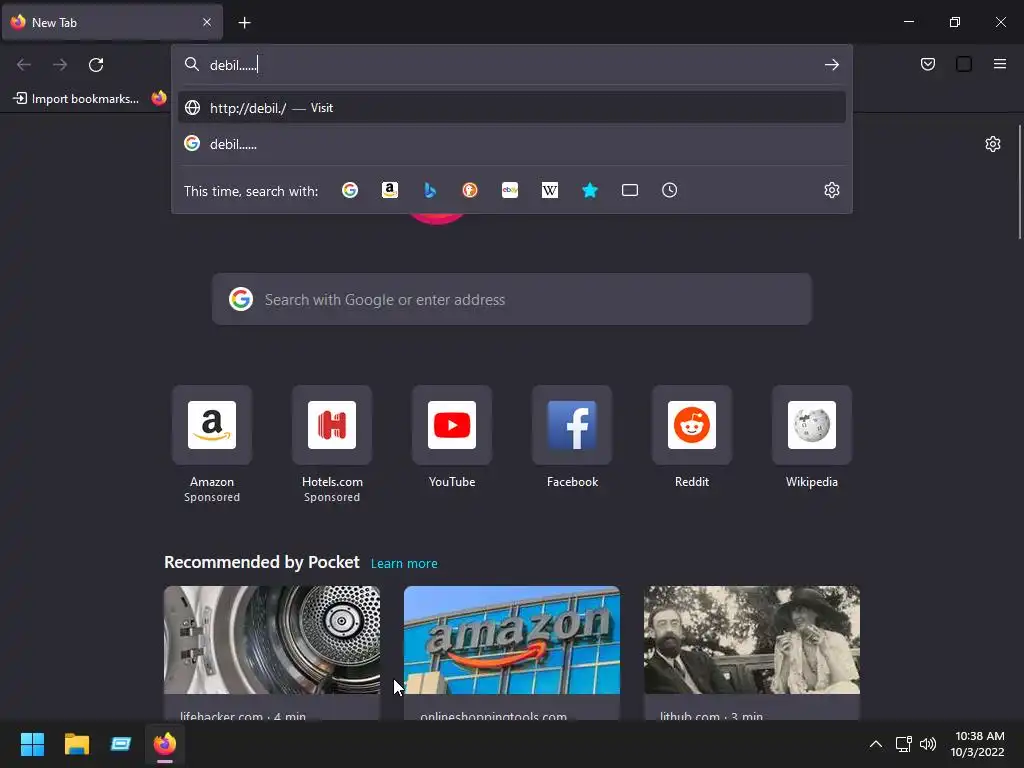Screen dimensions: 1024x768
Task: Open the Firefox application menu
Action: pos(1000,64)
